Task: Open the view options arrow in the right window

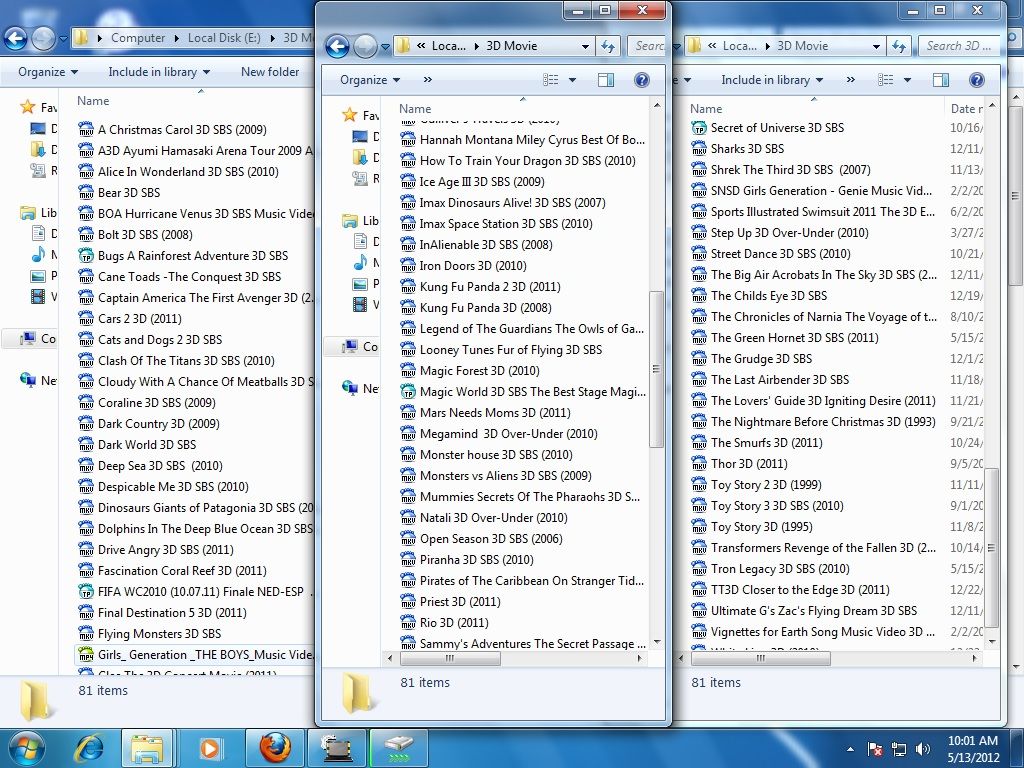Action: tap(907, 80)
